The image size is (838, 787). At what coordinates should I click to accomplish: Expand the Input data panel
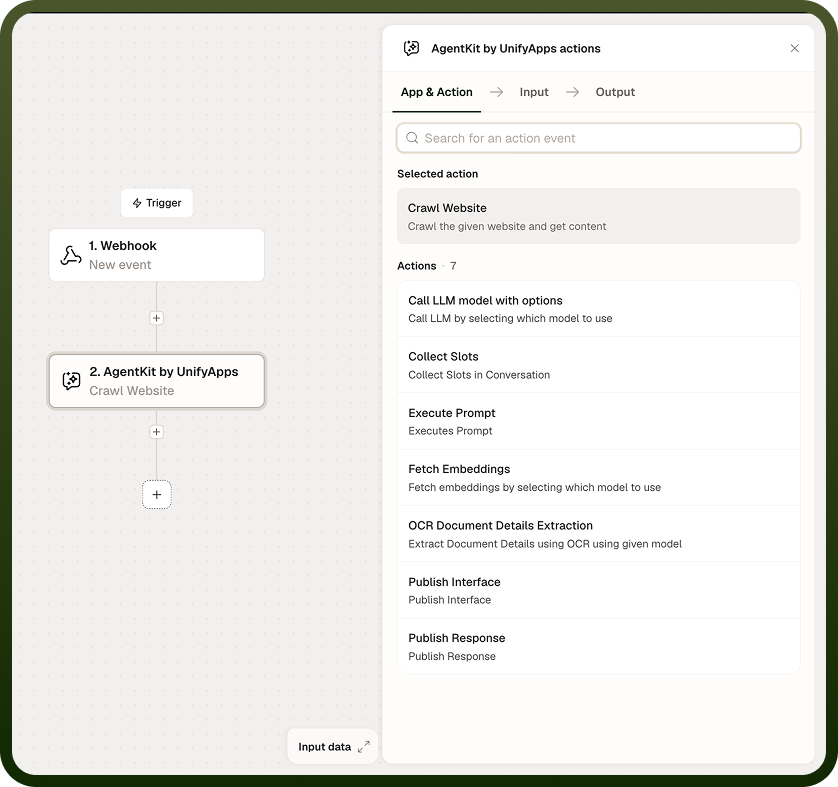[x=363, y=747]
